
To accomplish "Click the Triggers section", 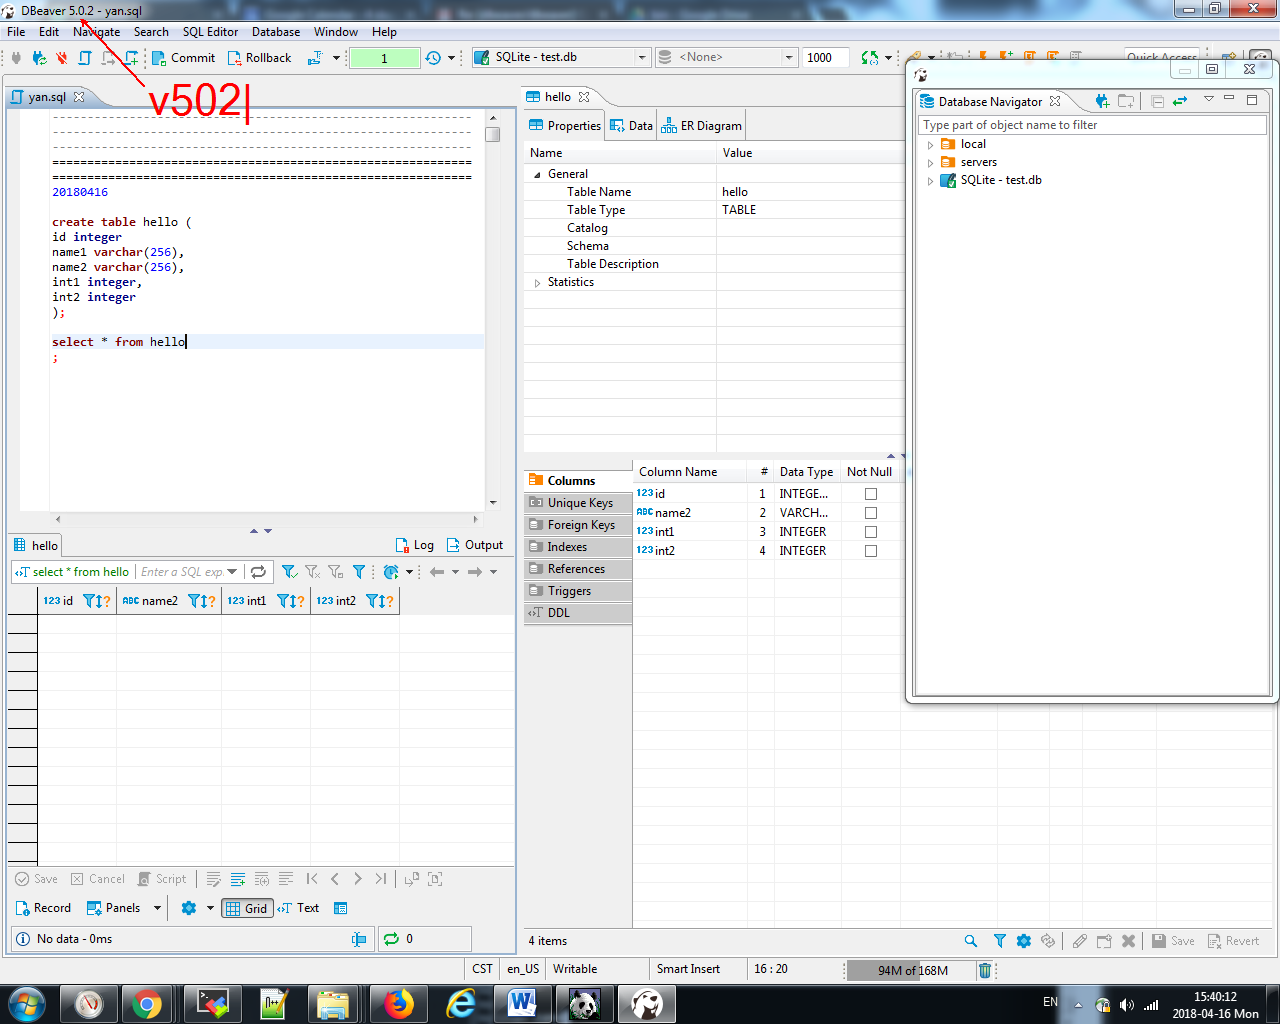I will pyautogui.click(x=578, y=591).
